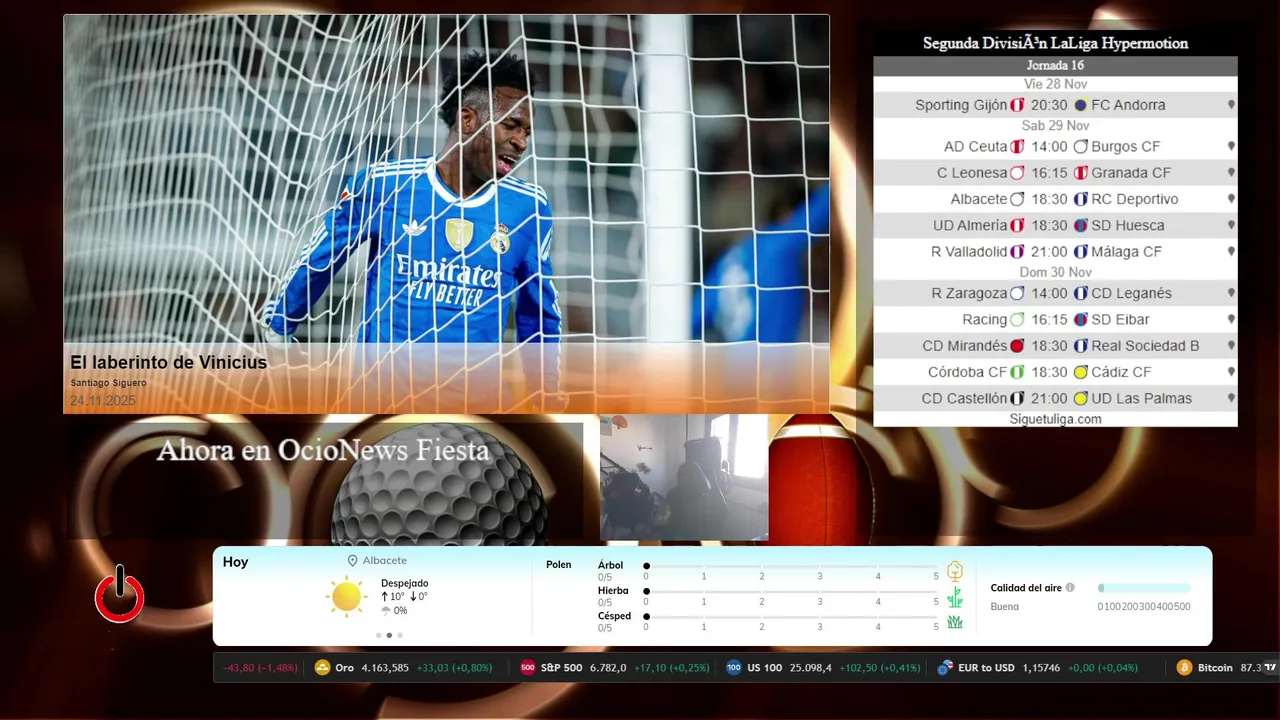Click the location pin beside Albacete
Image resolution: width=1280 pixels, height=720 pixels.
point(352,561)
